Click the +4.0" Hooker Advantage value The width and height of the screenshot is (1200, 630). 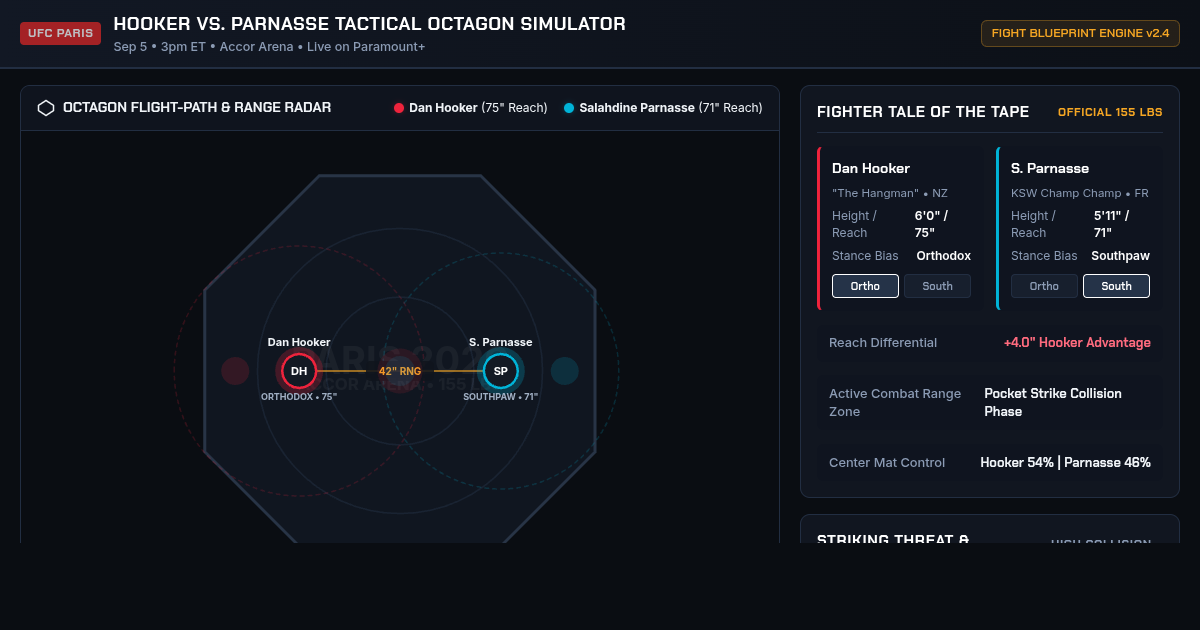1077,342
